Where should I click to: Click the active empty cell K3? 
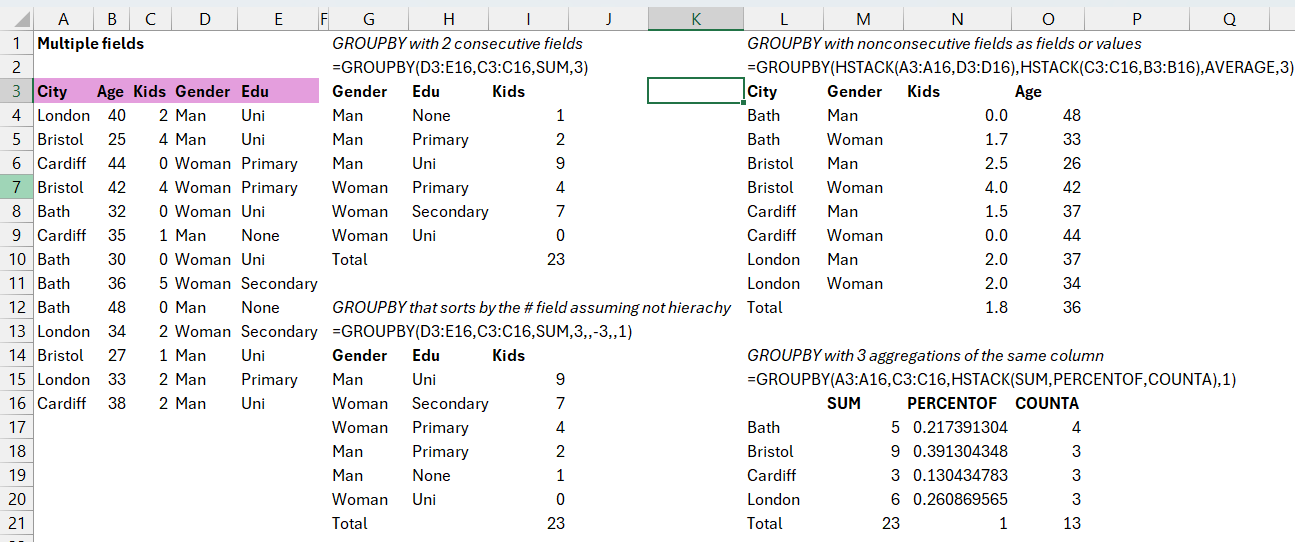(x=695, y=91)
